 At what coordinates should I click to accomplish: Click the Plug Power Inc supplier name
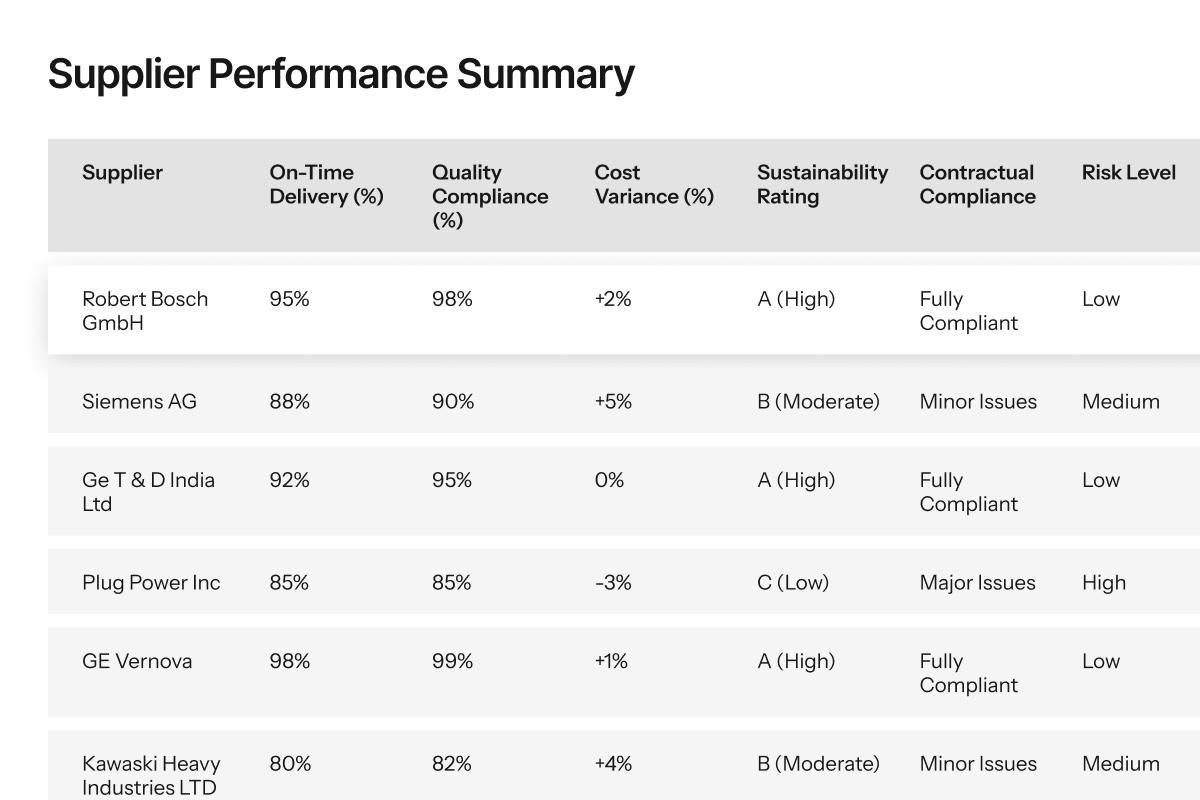[x=151, y=583]
